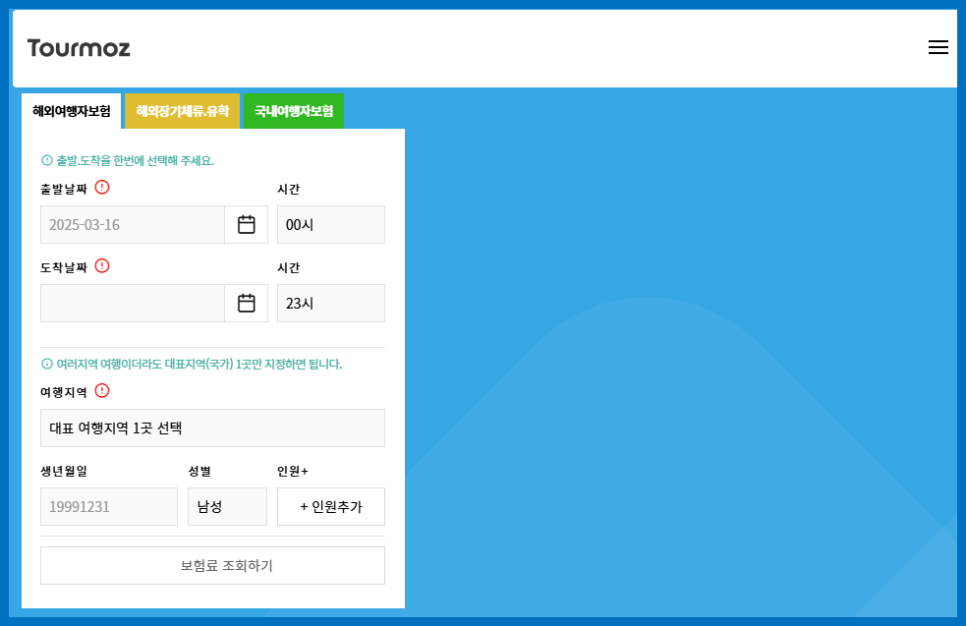Click red alert icon beside 여행지역
Screen dimensions: 966x626
coord(102,391)
